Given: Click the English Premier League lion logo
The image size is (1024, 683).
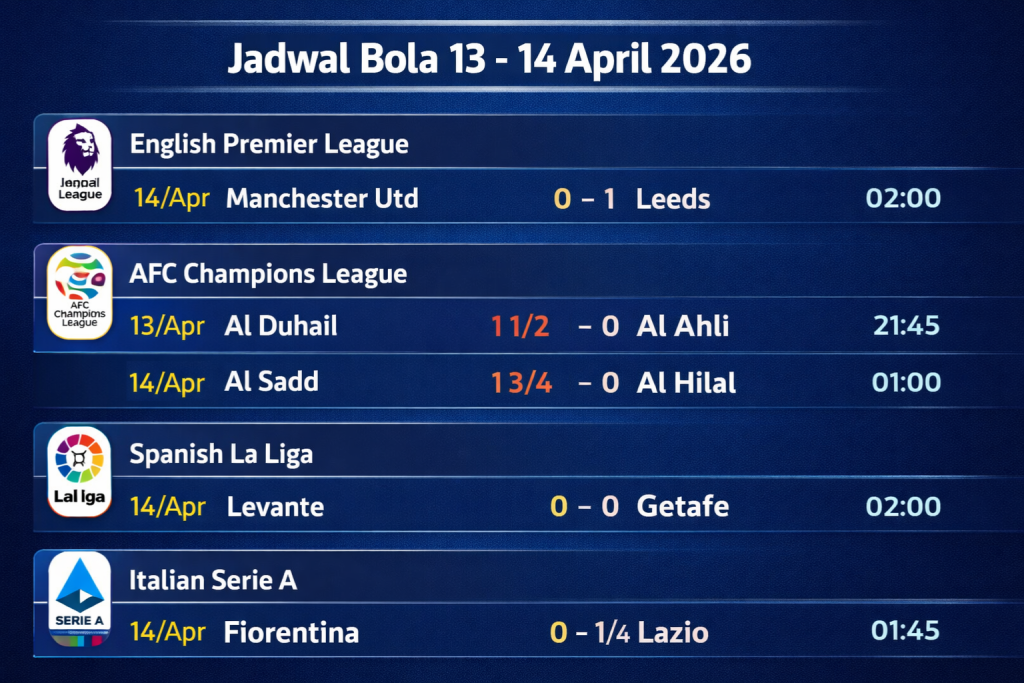Looking at the screenshot, I should pos(81,165).
